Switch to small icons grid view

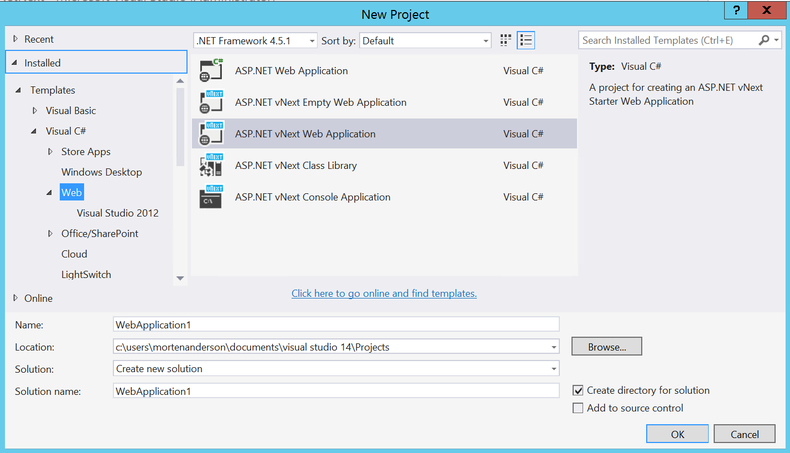(505, 40)
